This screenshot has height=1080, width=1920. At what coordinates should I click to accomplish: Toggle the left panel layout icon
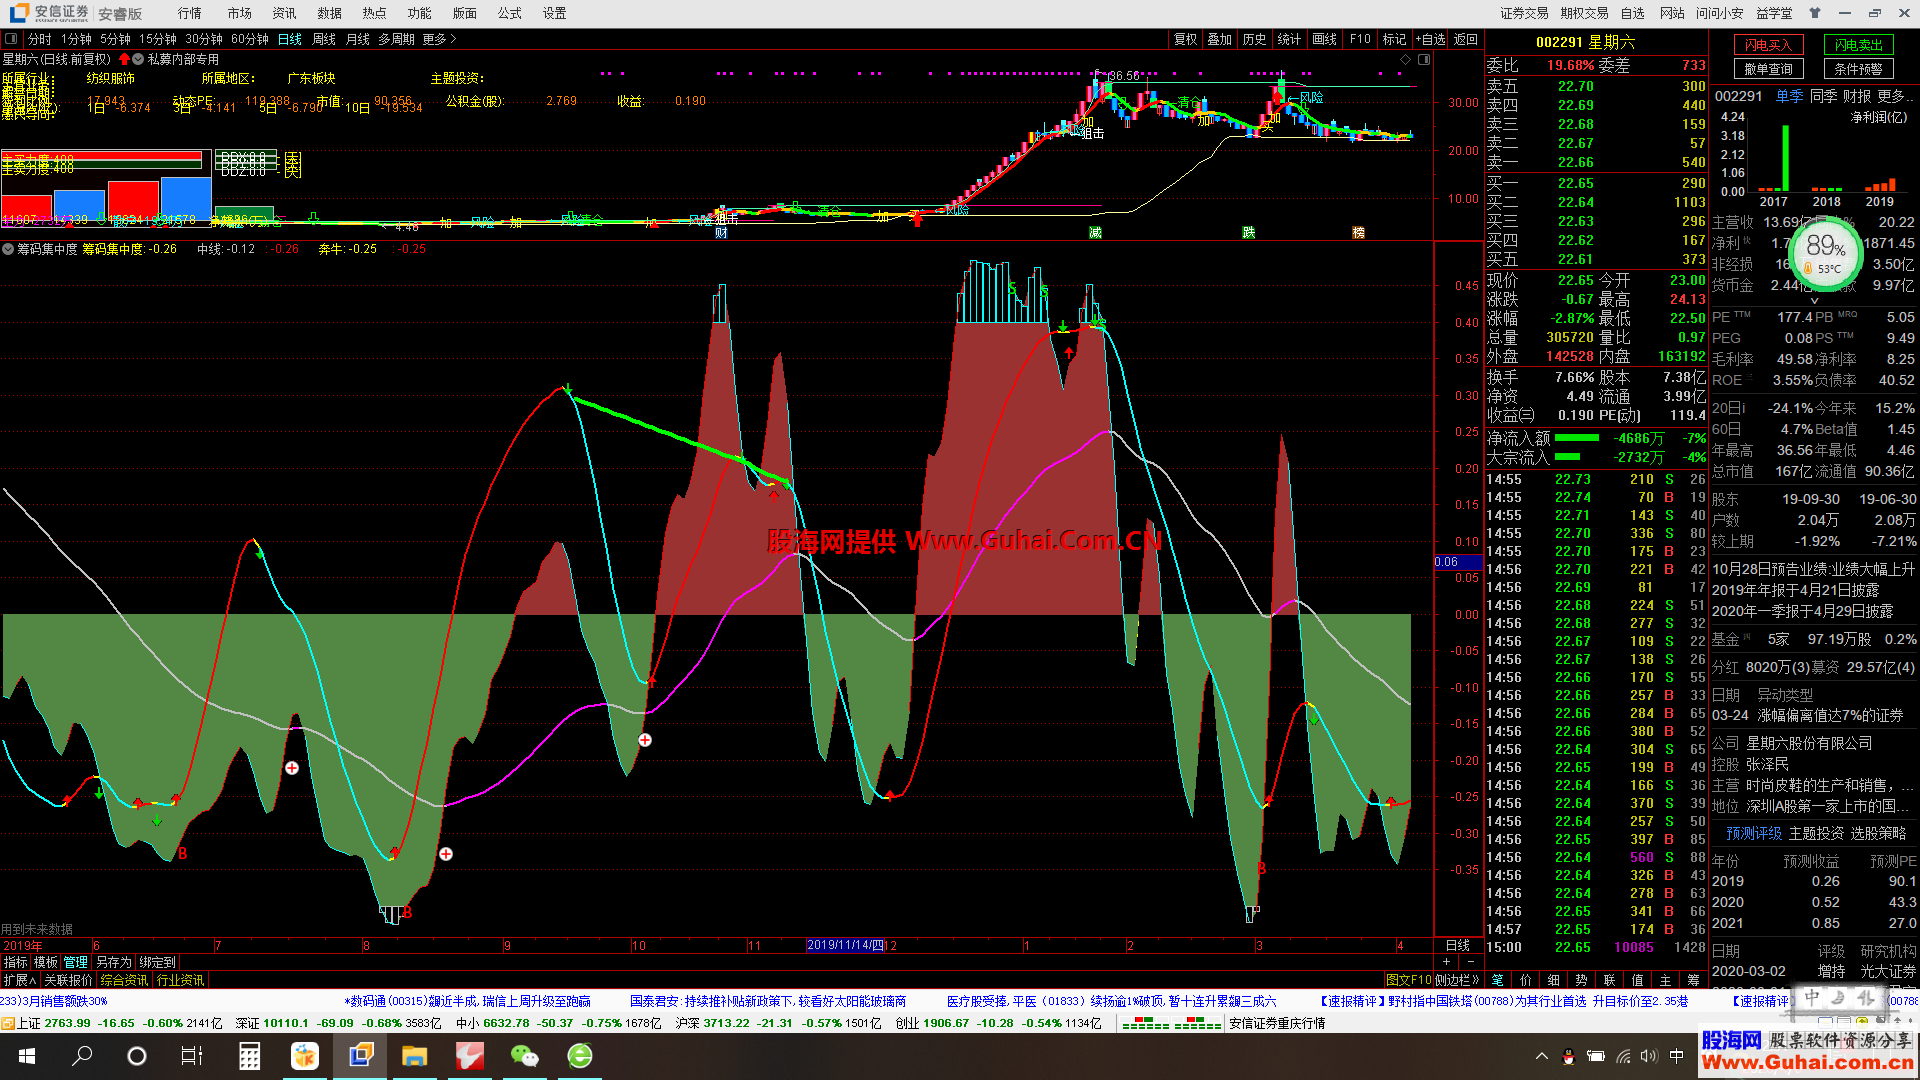coord(11,39)
